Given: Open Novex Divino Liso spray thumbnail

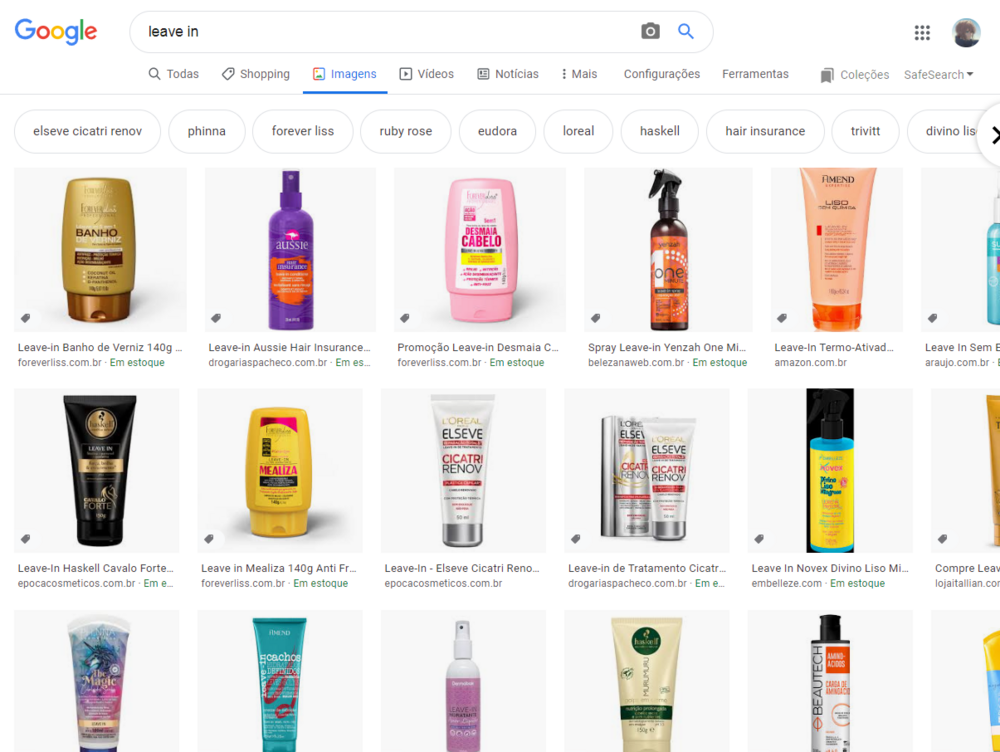Looking at the screenshot, I should (830, 471).
